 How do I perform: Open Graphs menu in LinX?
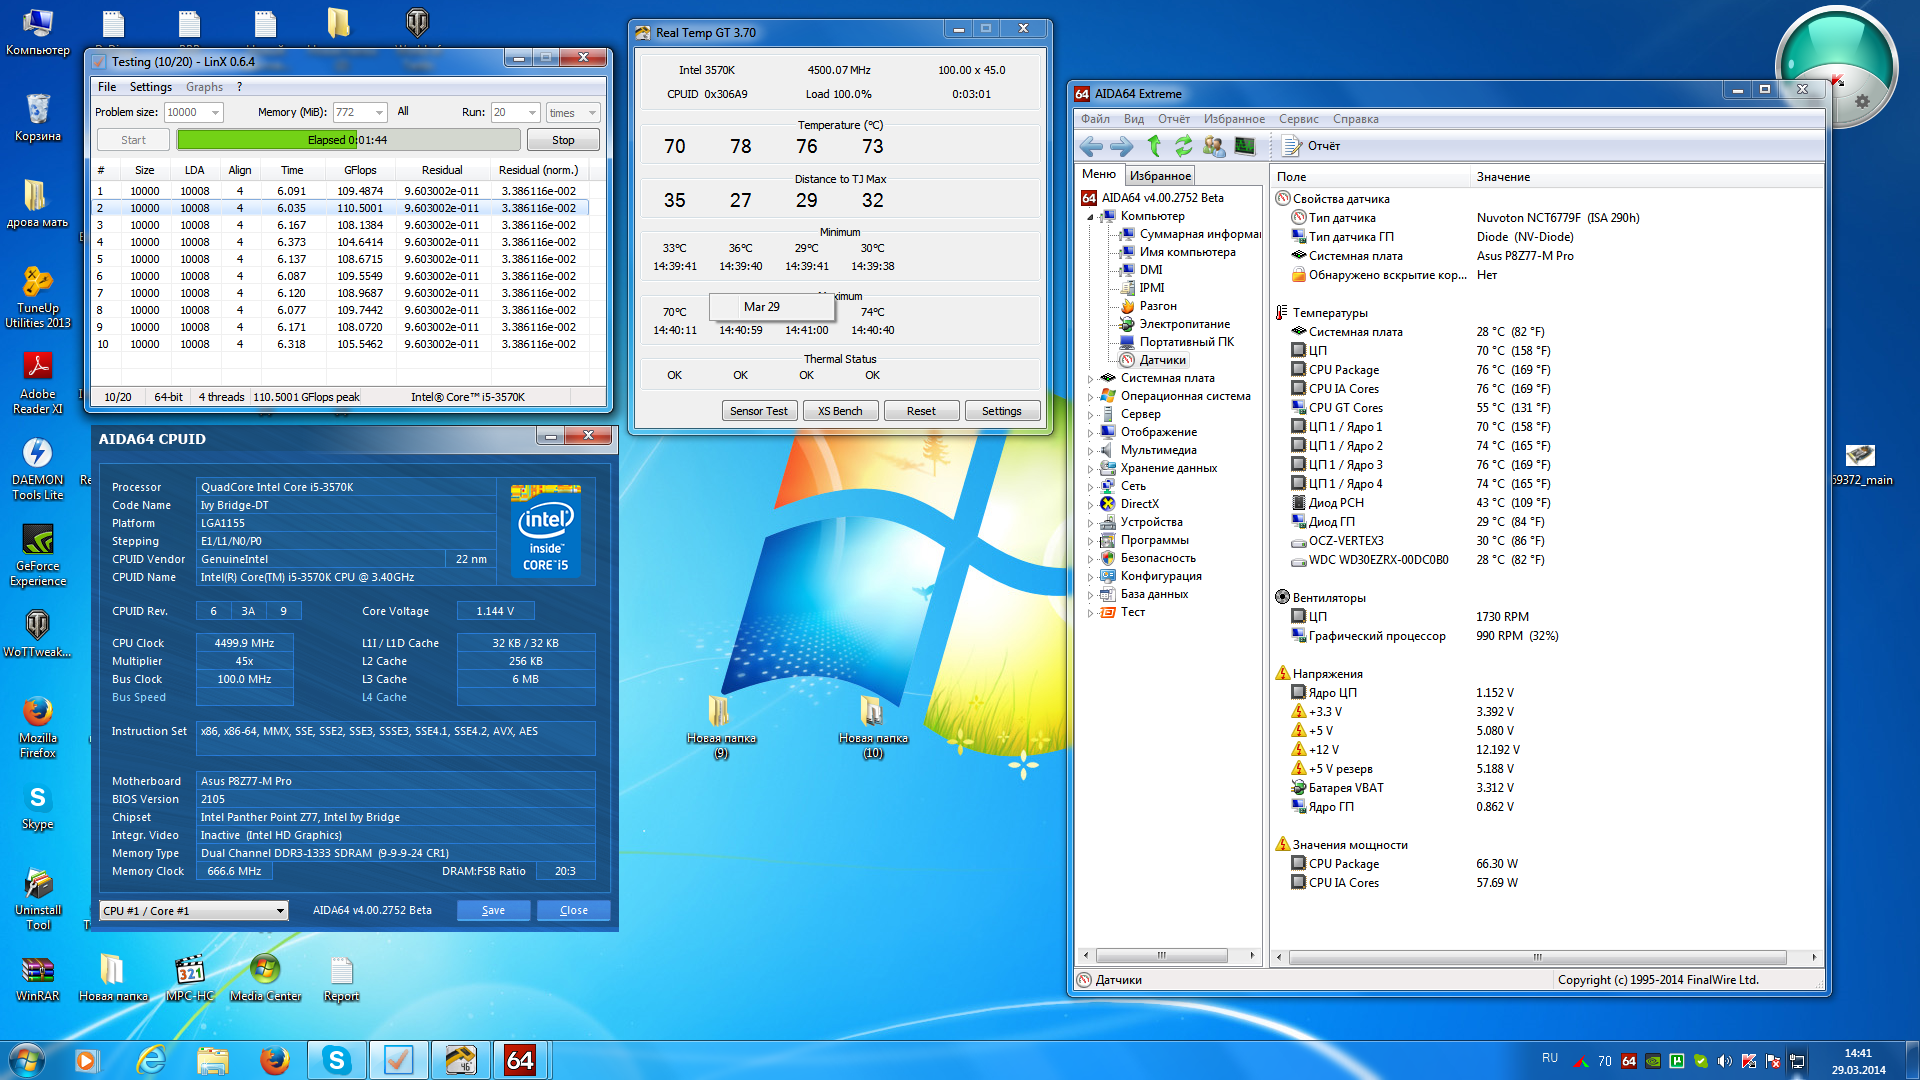(x=204, y=87)
